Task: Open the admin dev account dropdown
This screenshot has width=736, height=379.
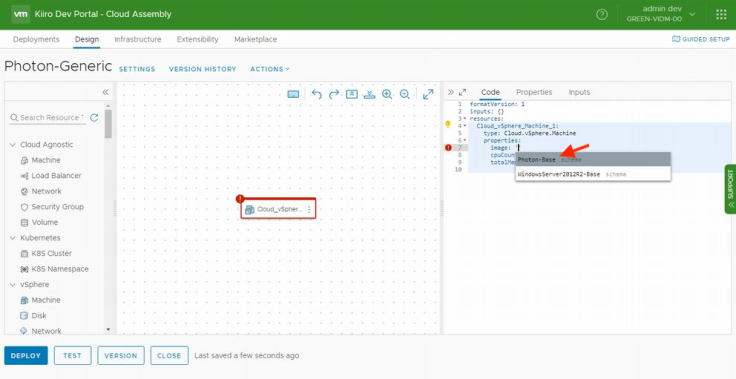Action: (661, 14)
